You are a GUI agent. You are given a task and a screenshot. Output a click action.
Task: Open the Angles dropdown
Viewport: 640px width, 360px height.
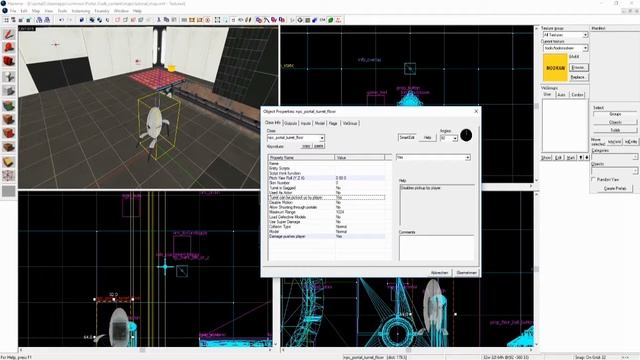455,138
